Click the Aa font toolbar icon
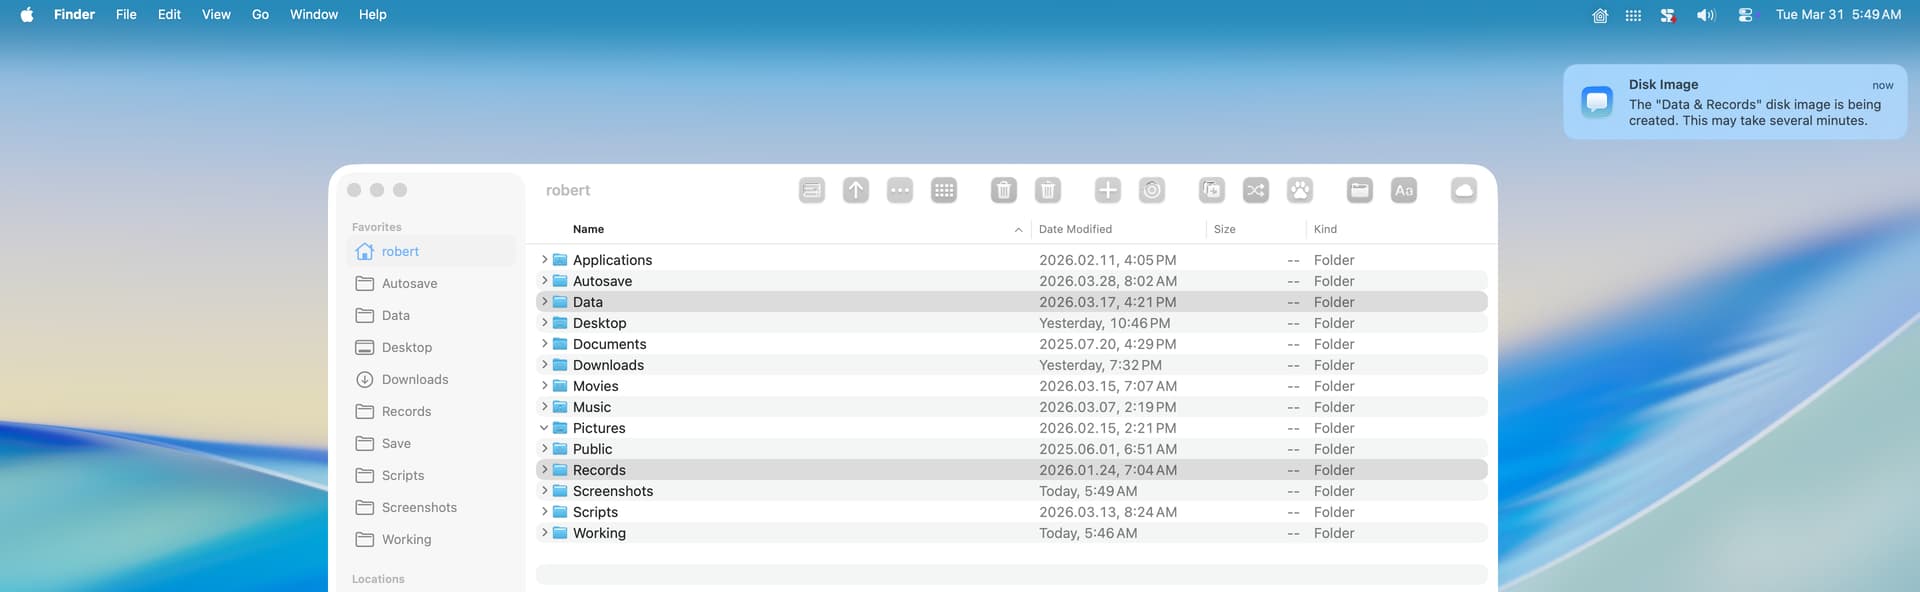This screenshot has height=592, width=1920. 1404,190
